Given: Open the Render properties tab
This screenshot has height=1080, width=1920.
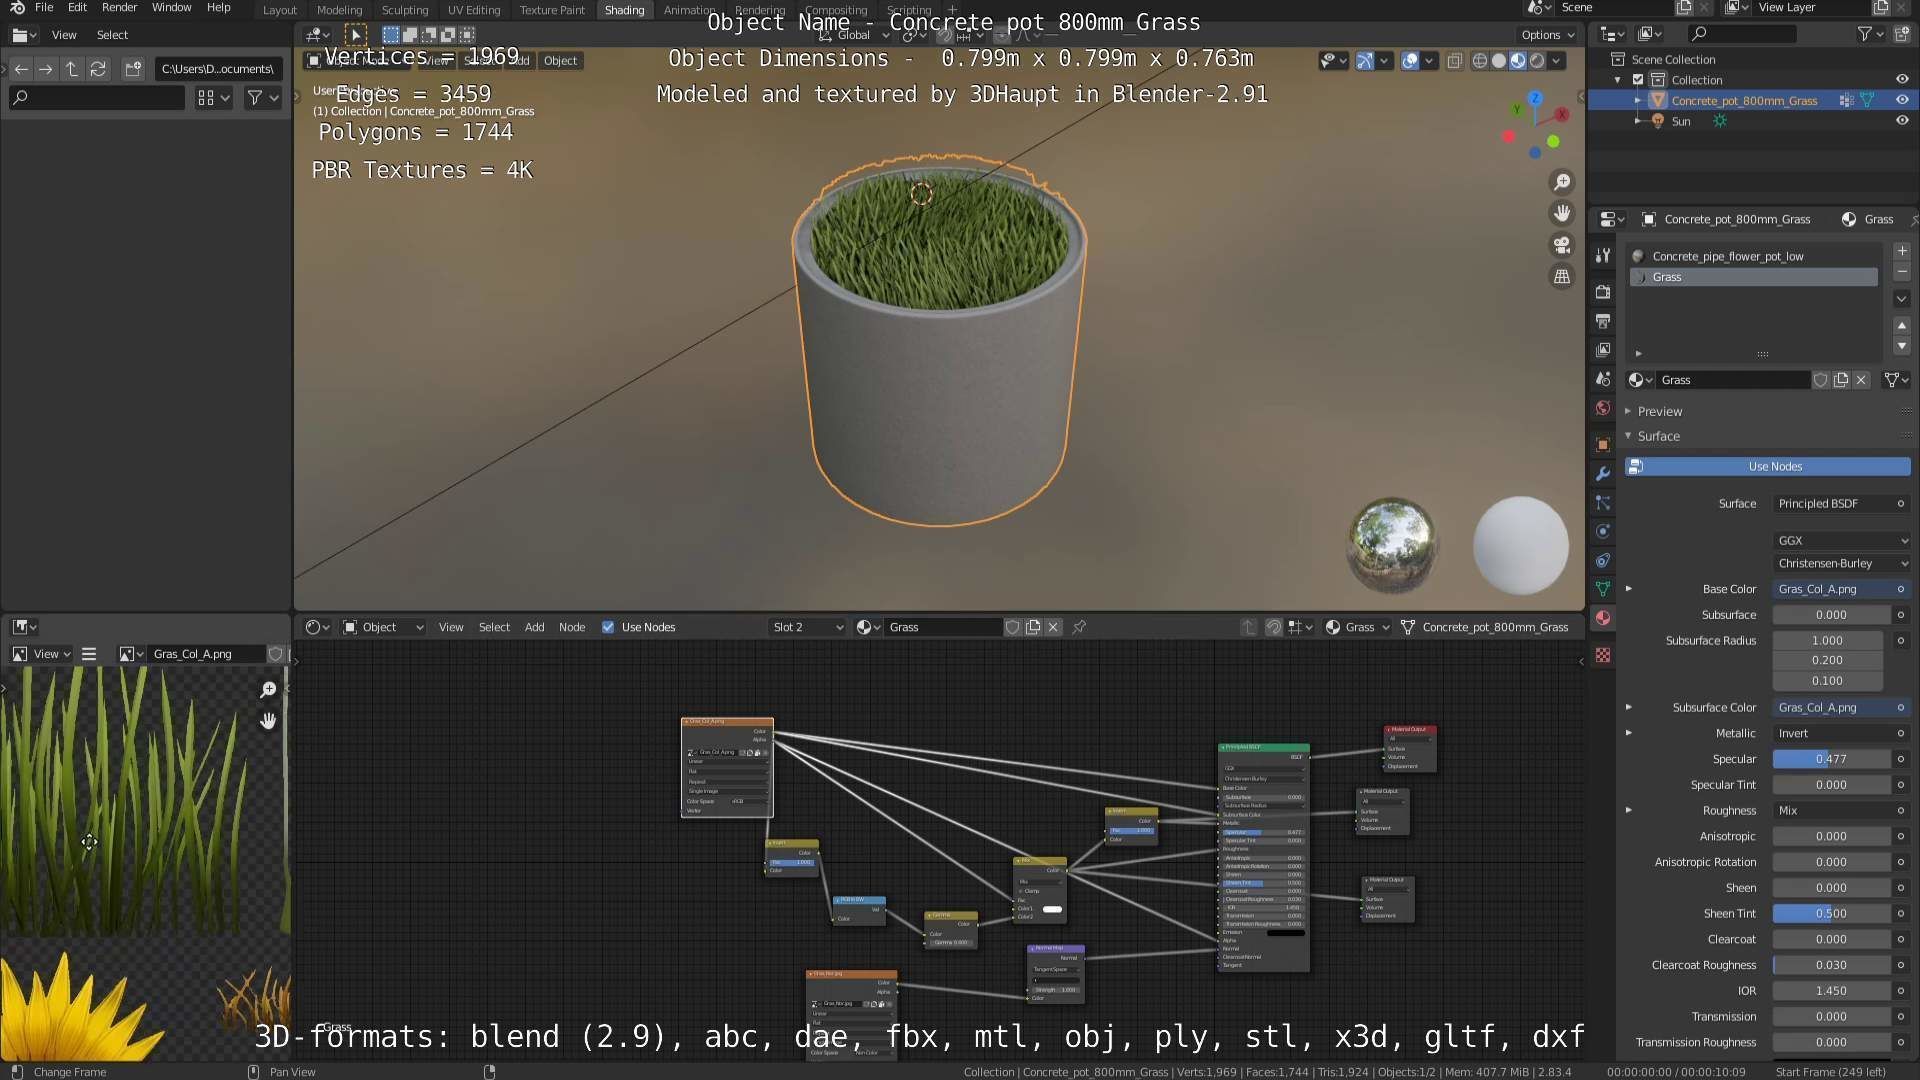Looking at the screenshot, I should (1603, 292).
